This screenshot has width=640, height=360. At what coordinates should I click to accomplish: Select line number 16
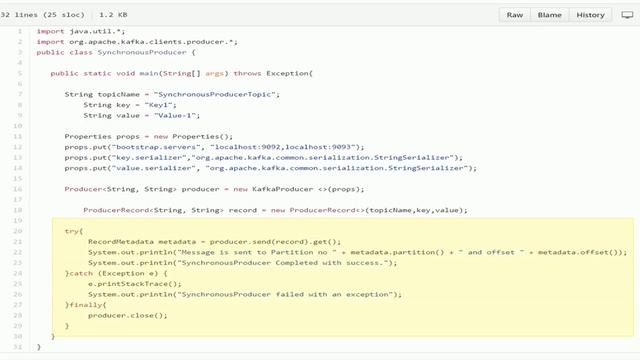(18, 189)
